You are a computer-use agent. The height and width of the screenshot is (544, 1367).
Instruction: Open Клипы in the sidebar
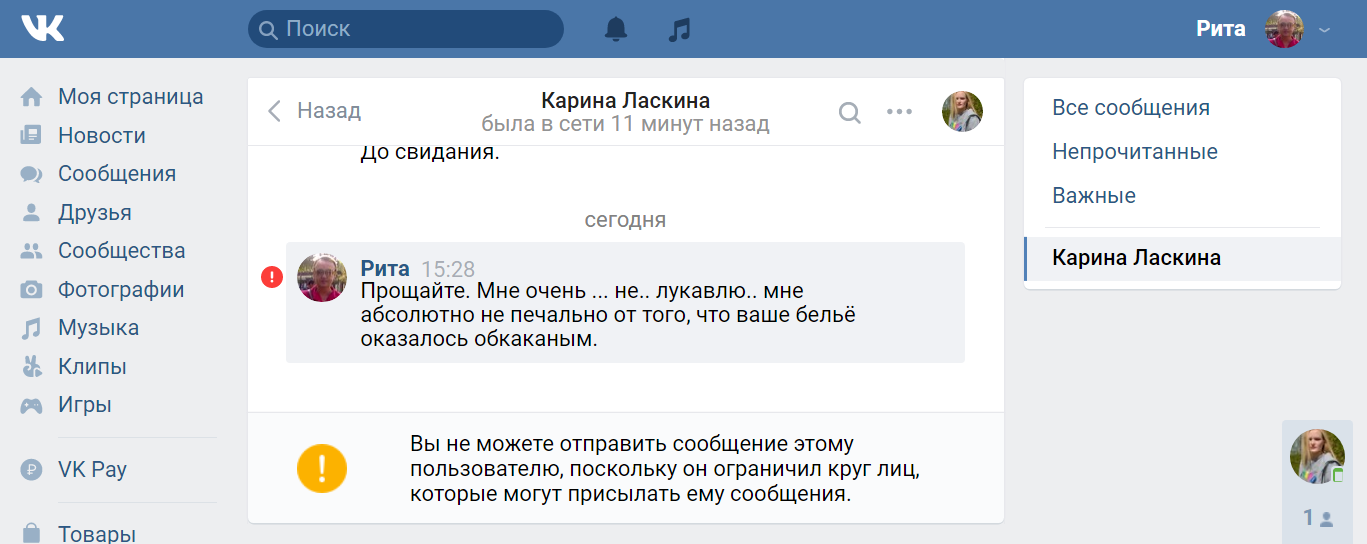[92, 367]
